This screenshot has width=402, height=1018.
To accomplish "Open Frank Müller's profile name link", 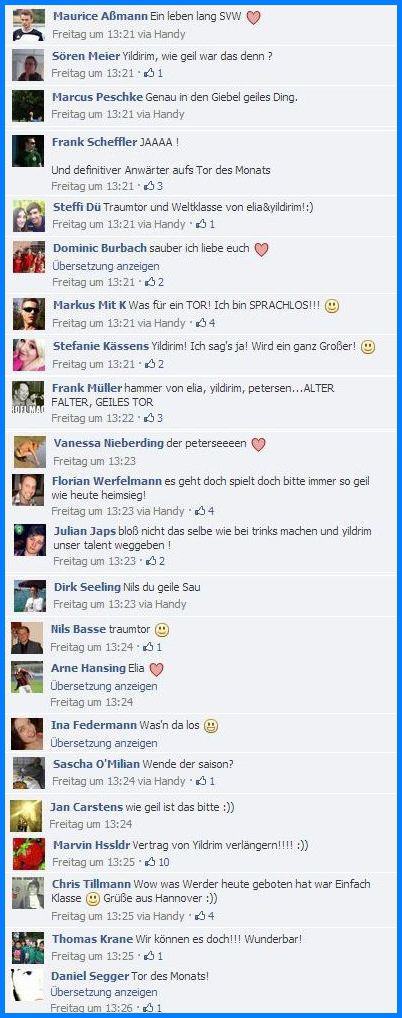I will [x=87, y=388].
